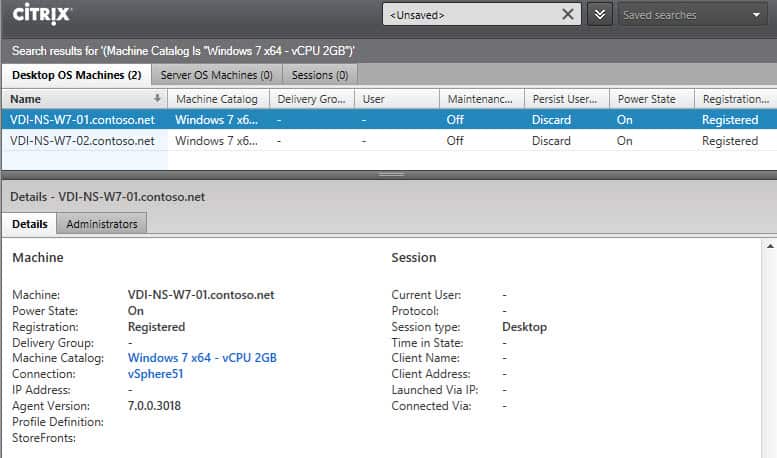This screenshot has width=777, height=458.
Task: Sort by Machine Catalog column
Action: click(x=216, y=99)
